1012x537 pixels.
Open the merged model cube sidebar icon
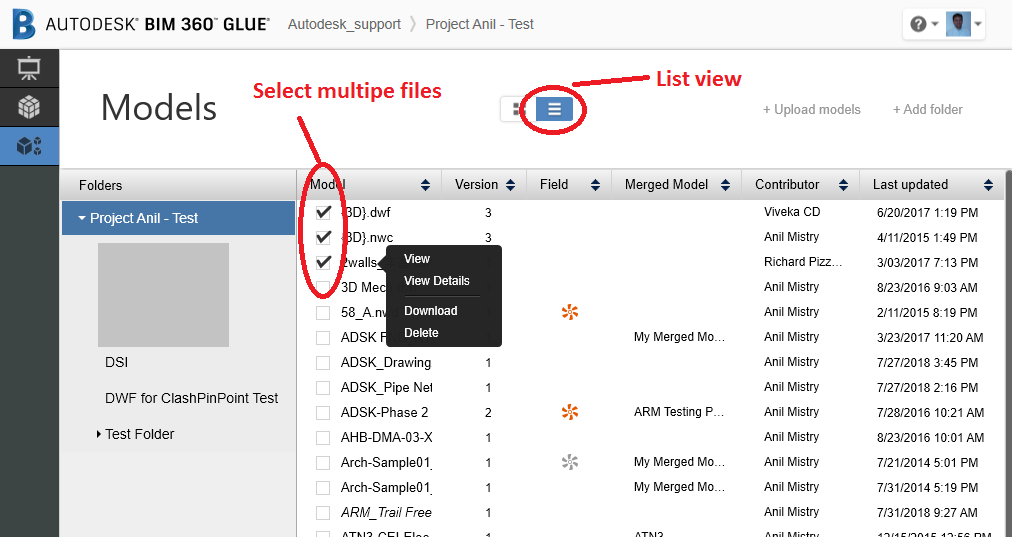[29, 107]
